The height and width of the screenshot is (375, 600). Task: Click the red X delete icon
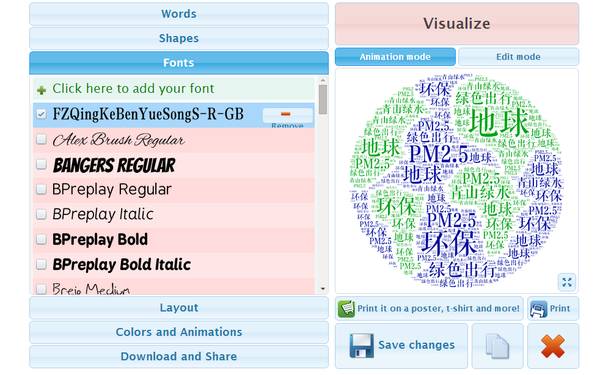tap(553, 346)
